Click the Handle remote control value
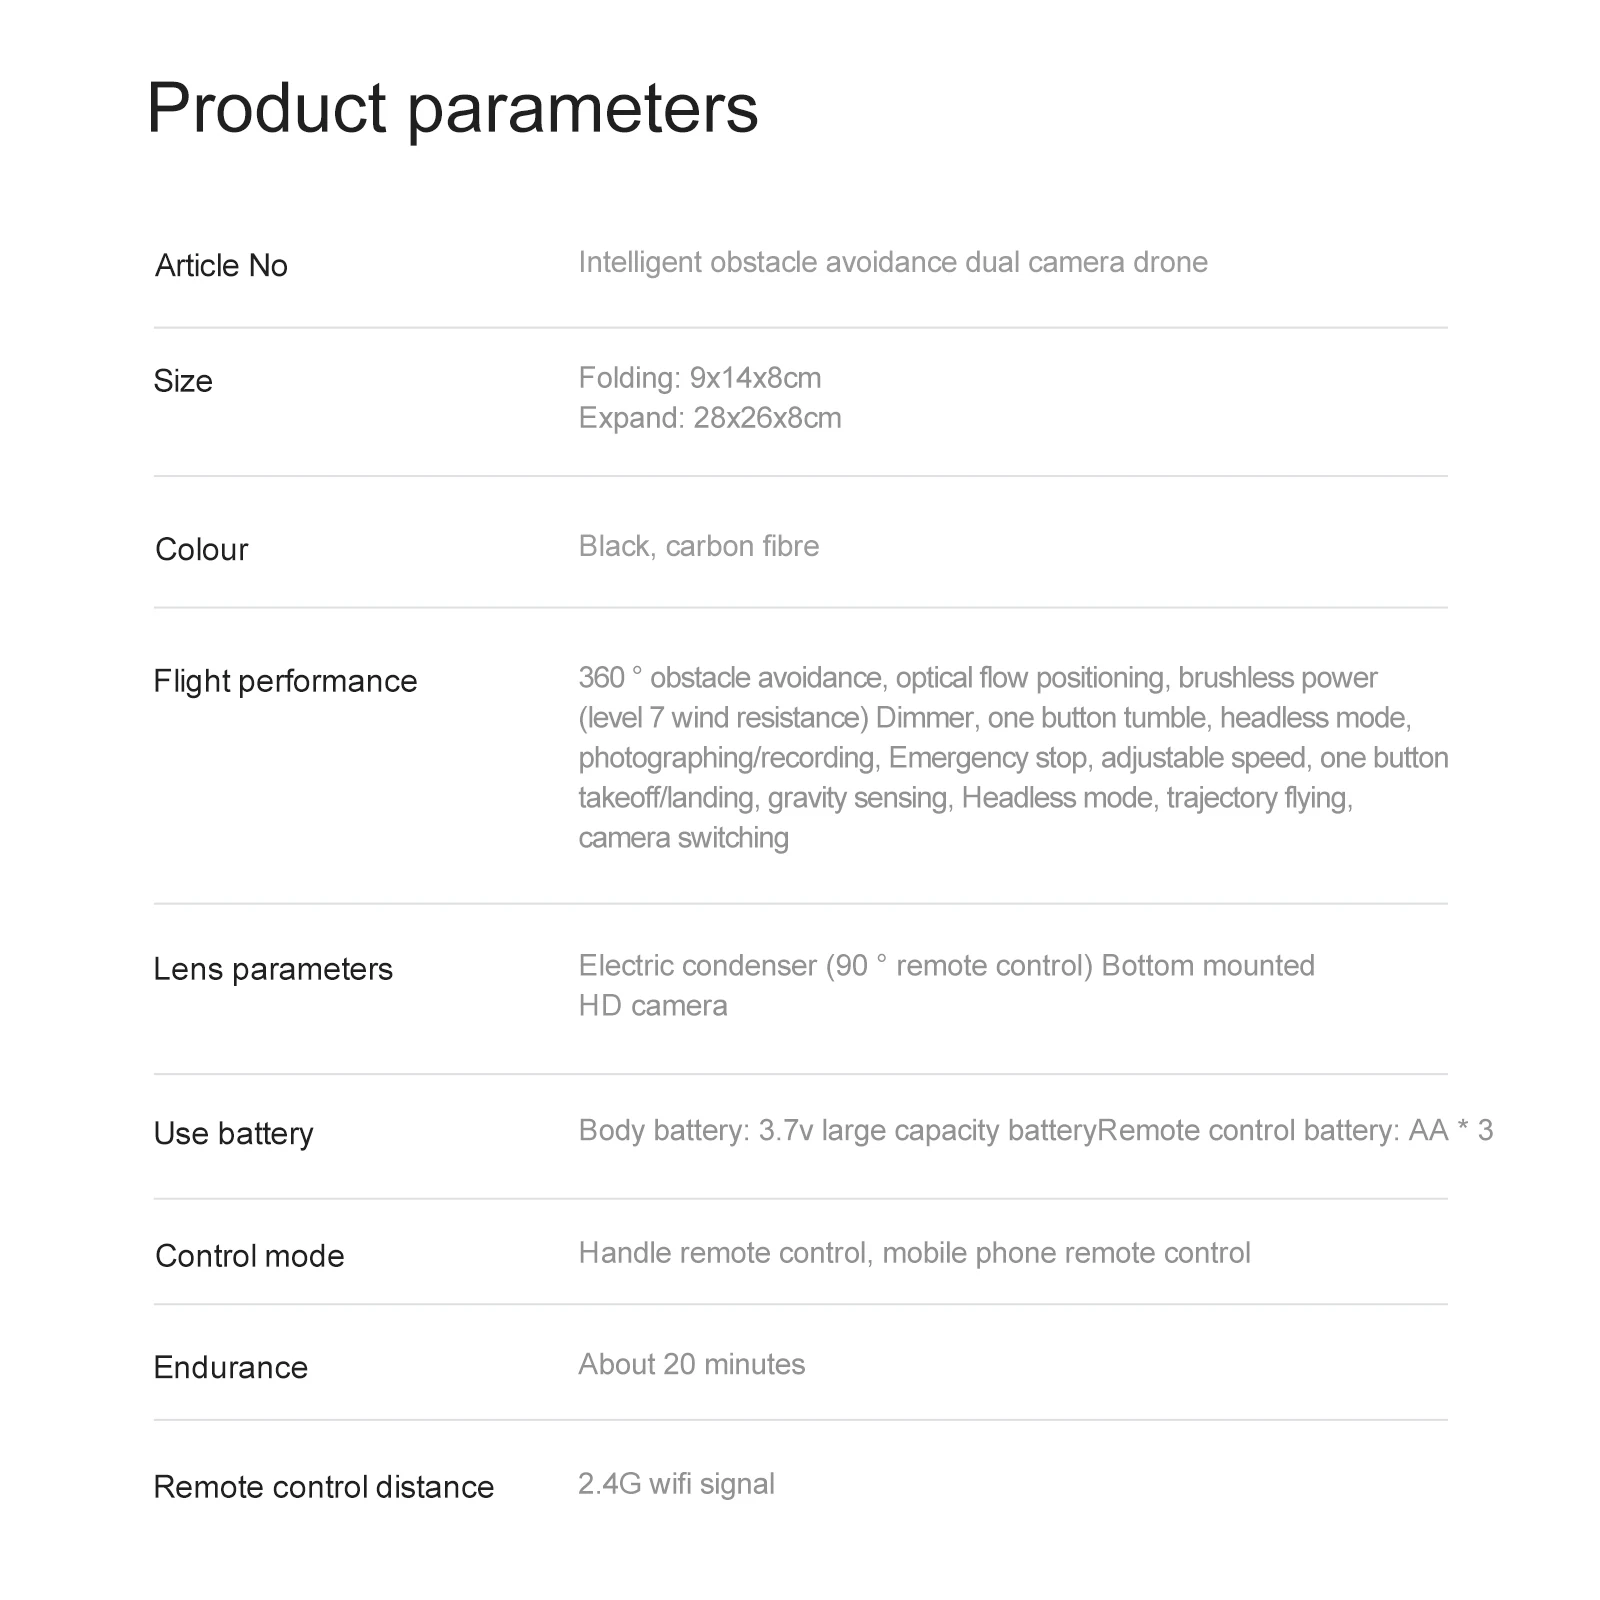 [x=914, y=1253]
